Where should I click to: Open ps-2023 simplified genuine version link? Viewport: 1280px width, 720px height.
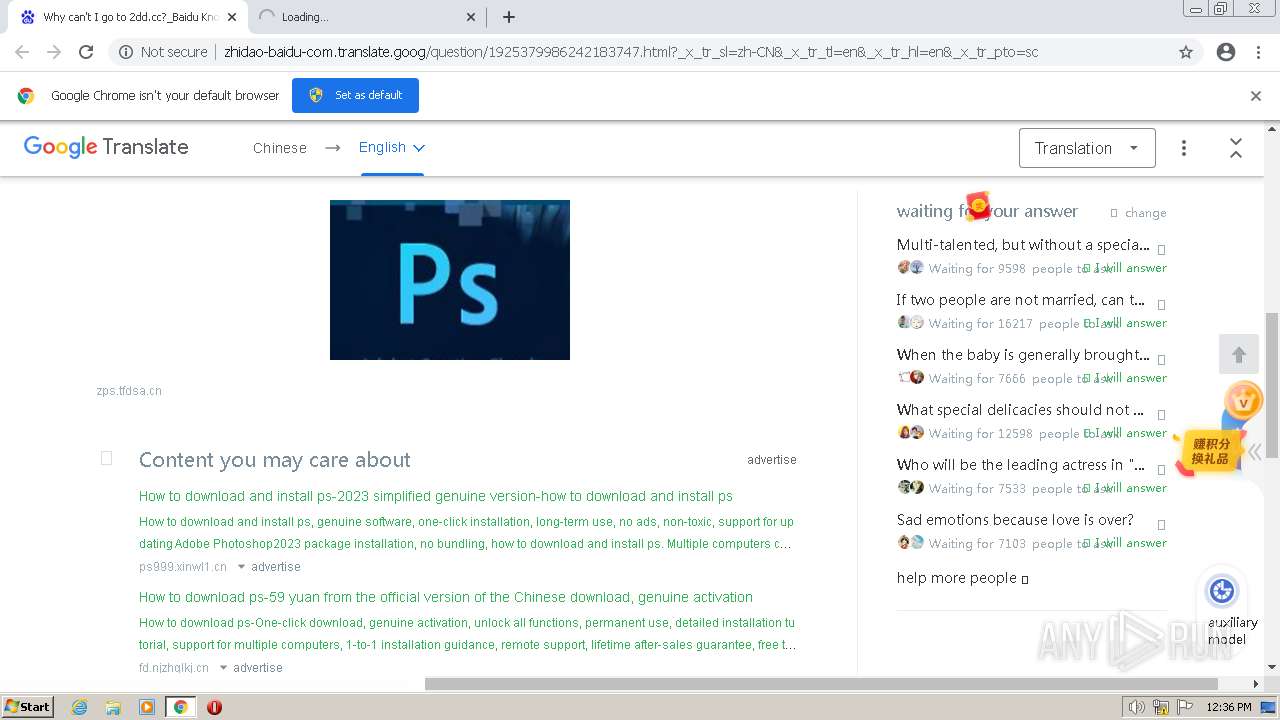coord(436,496)
